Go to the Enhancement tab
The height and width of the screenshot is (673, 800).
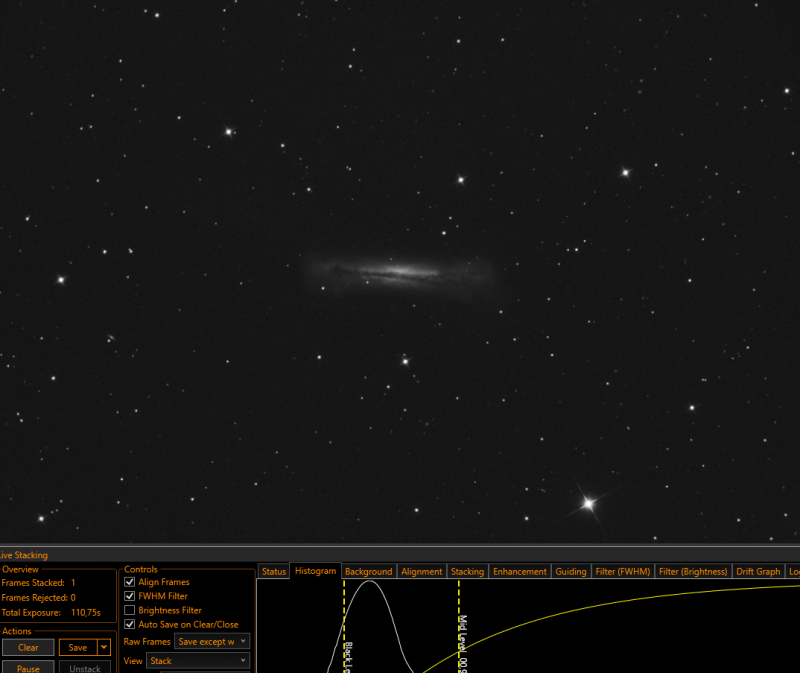tap(520, 571)
